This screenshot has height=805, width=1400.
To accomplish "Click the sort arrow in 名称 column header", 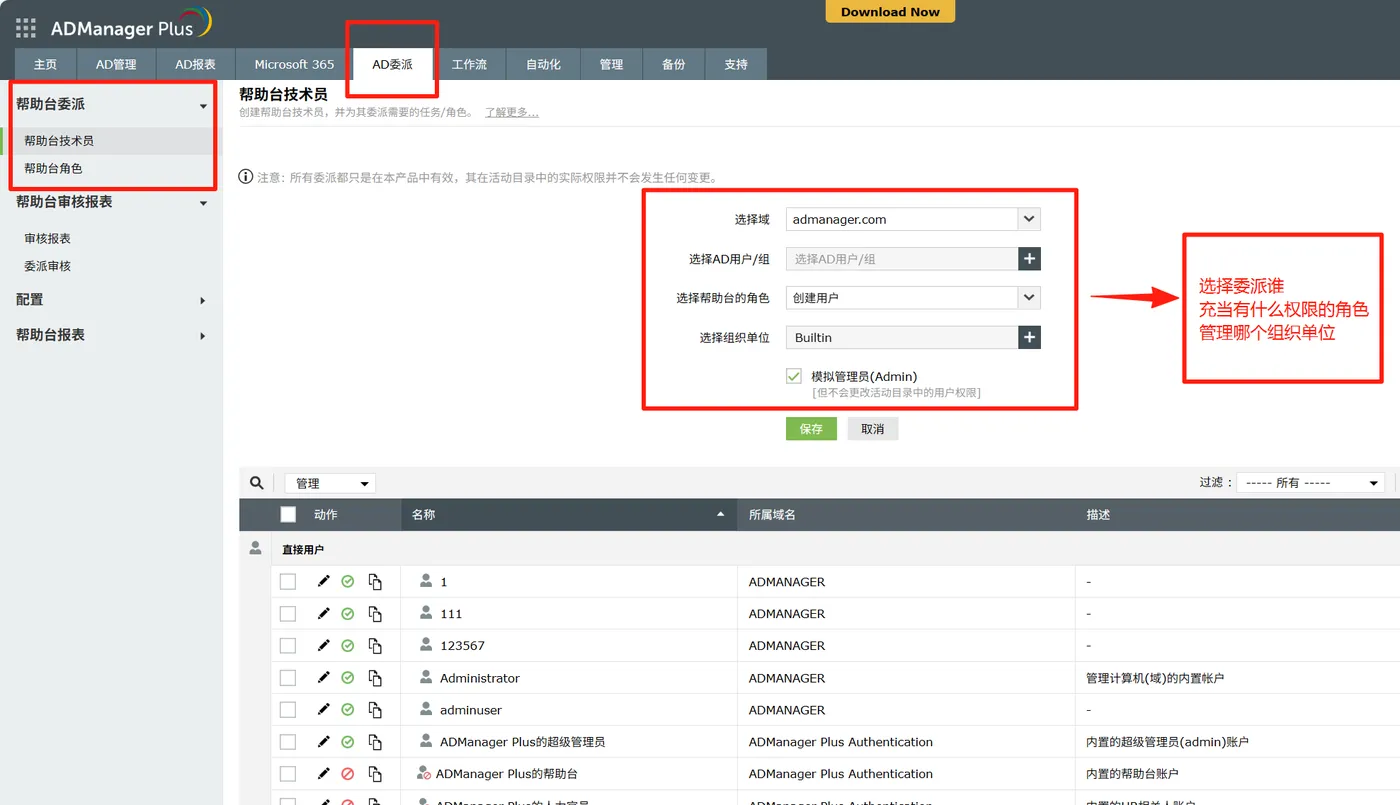I will pyautogui.click(x=720, y=515).
